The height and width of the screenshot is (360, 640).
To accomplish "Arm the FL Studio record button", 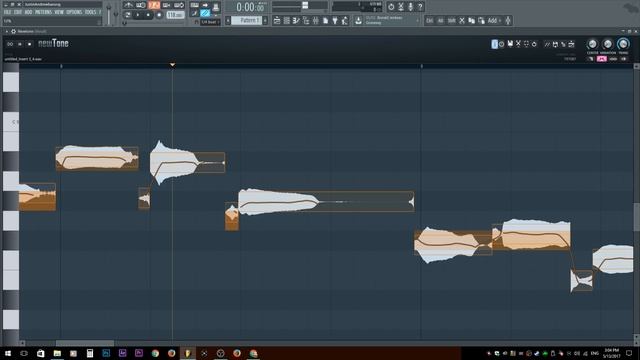I will 159,15.
